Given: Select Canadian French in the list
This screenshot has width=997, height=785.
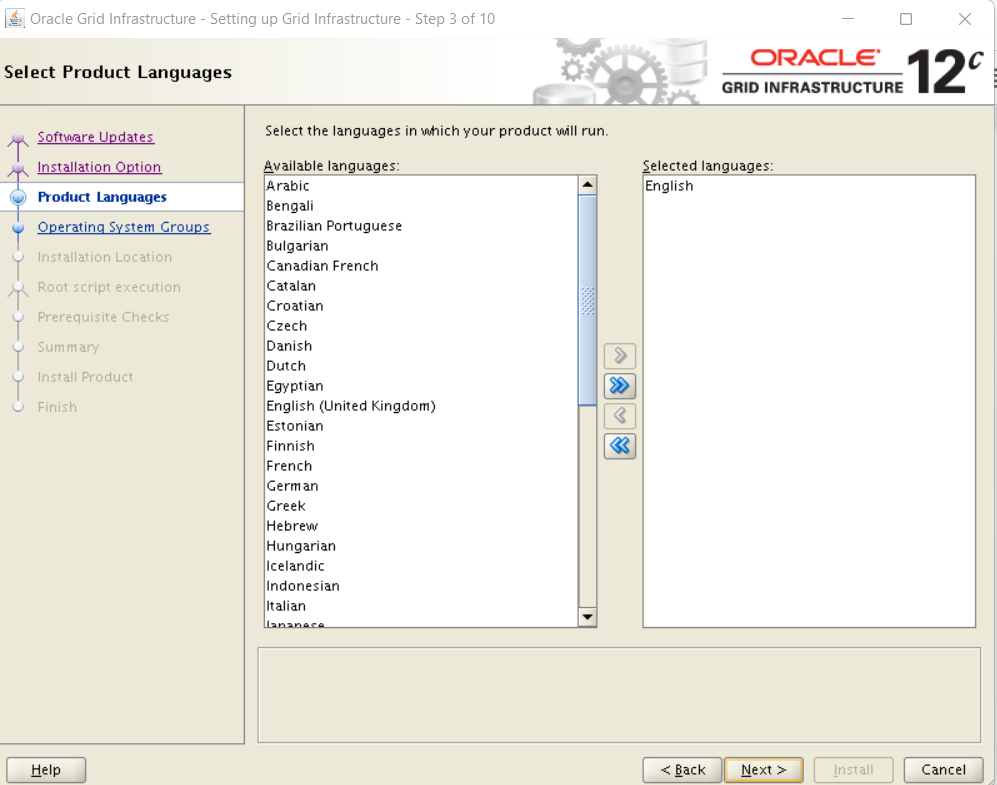Looking at the screenshot, I should pos(421,266).
